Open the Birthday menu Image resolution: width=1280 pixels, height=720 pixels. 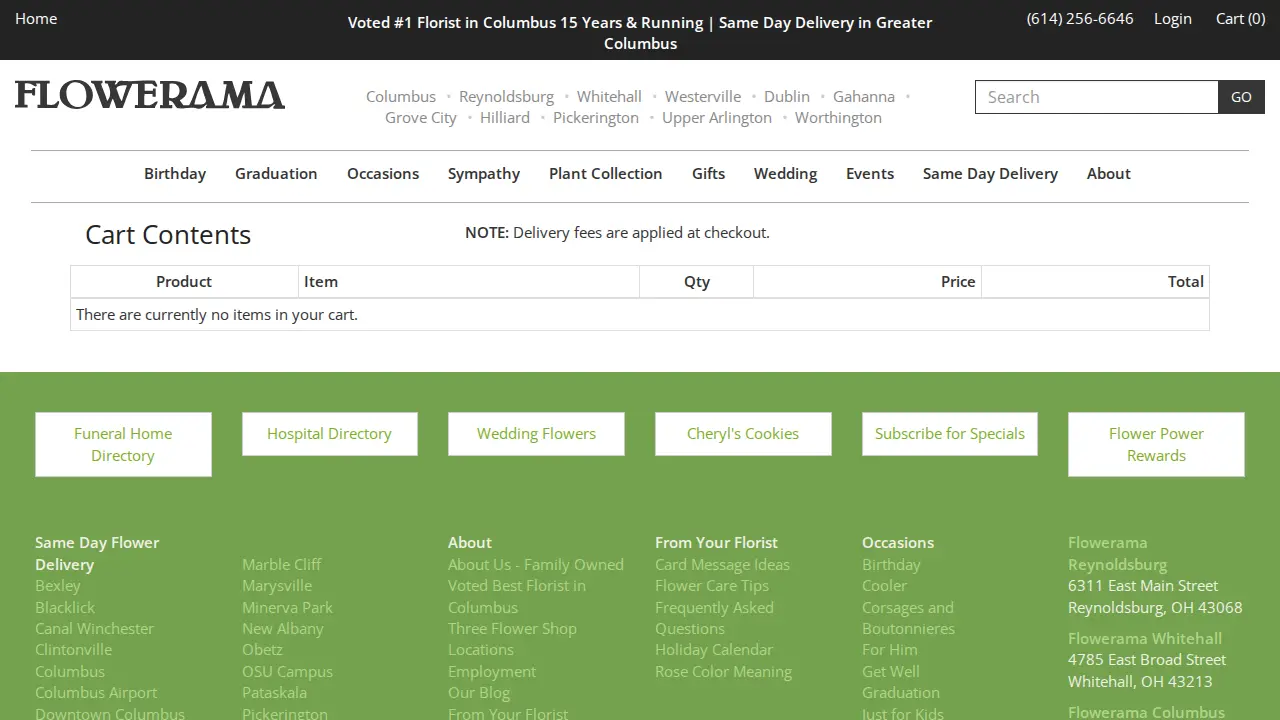tap(175, 174)
